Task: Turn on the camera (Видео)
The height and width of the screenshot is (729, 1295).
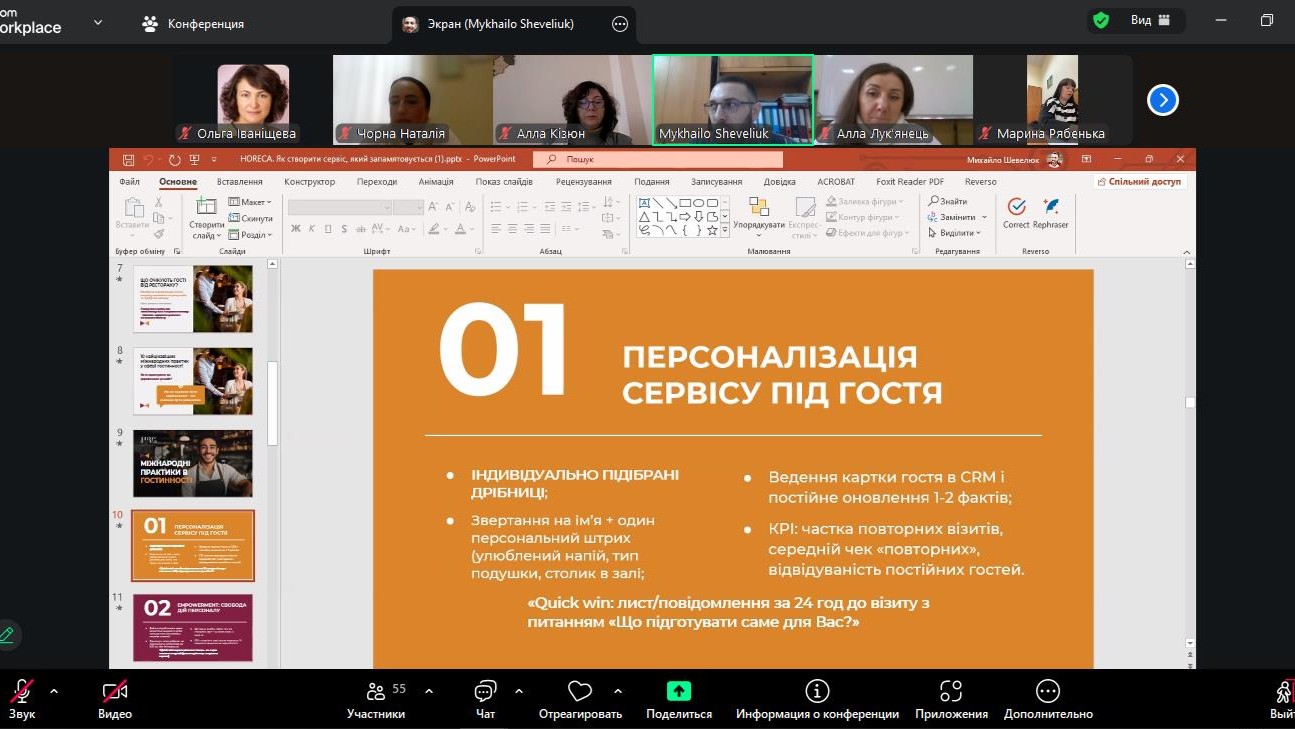Action: point(115,692)
